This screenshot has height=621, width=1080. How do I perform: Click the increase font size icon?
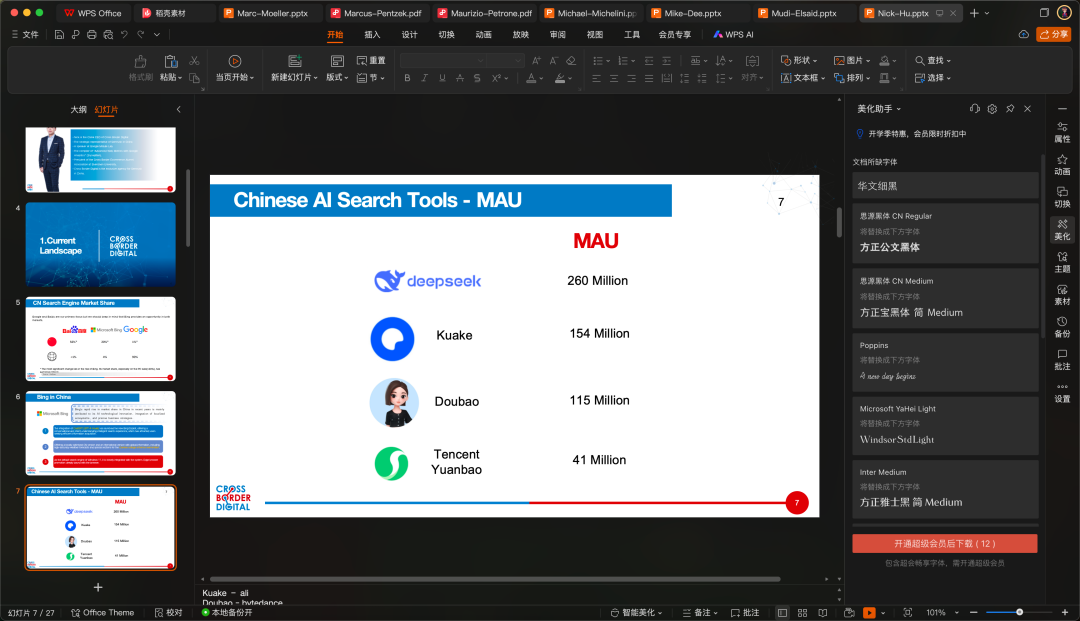click(537, 61)
